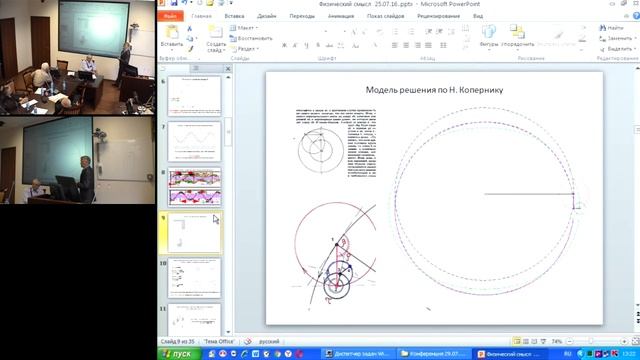The height and width of the screenshot is (360, 640).
Task: Open the change case (Aa) dropdown
Action: coord(356,45)
